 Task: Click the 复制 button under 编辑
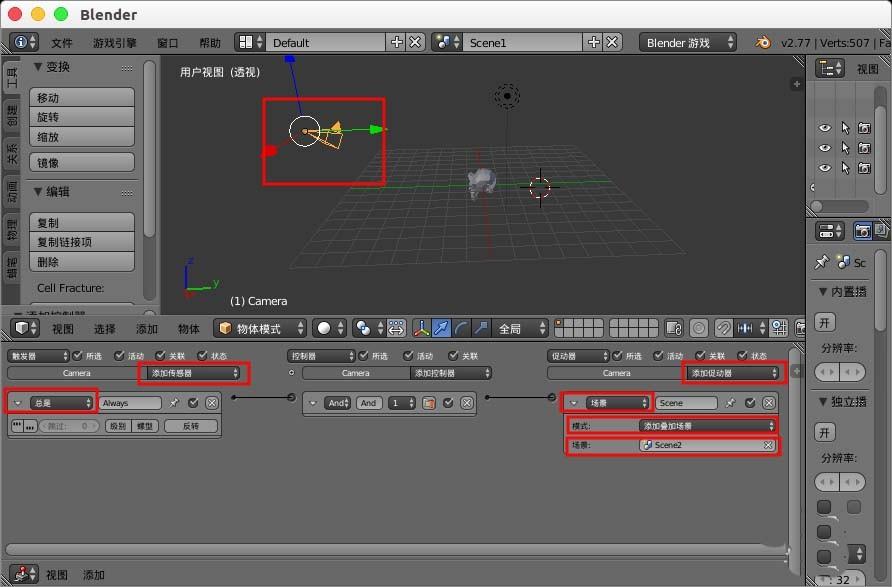pyautogui.click(x=81, y=221)
